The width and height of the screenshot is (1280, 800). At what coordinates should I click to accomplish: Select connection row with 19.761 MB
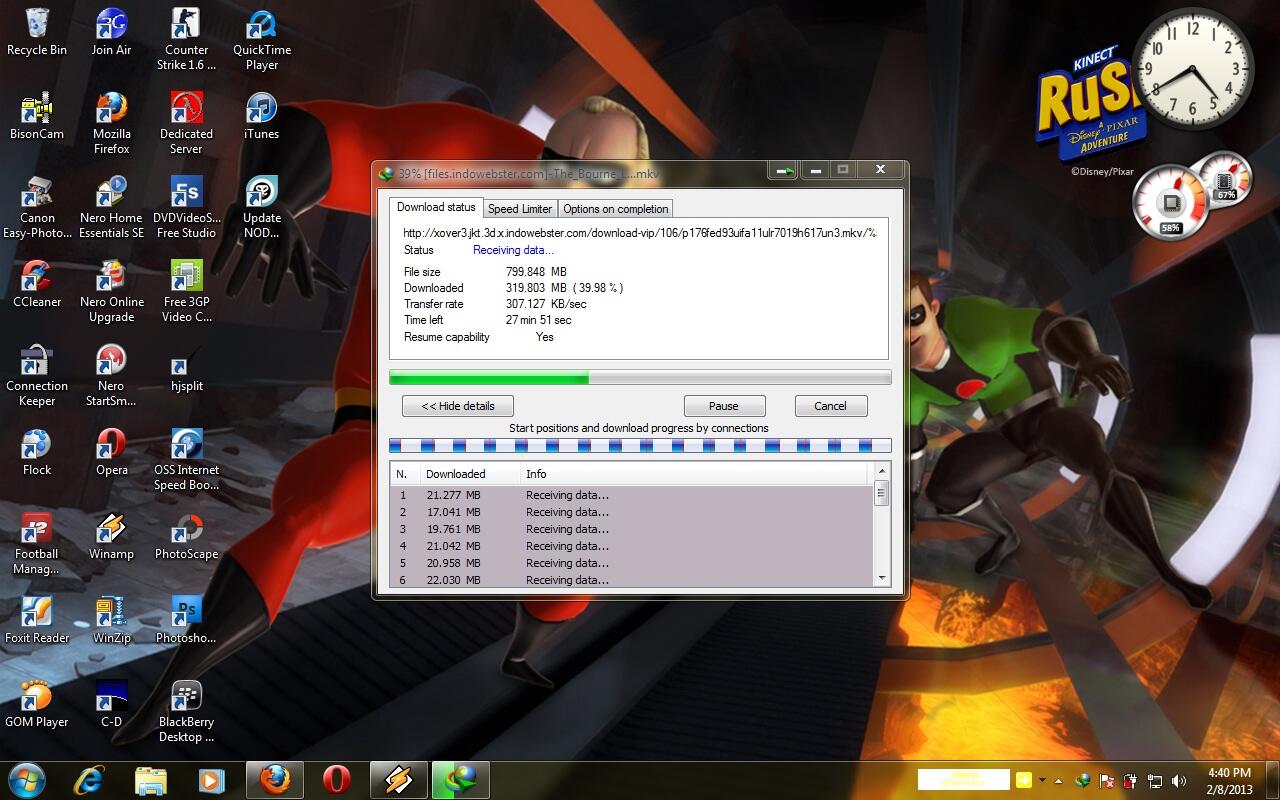tap(631, 529)
